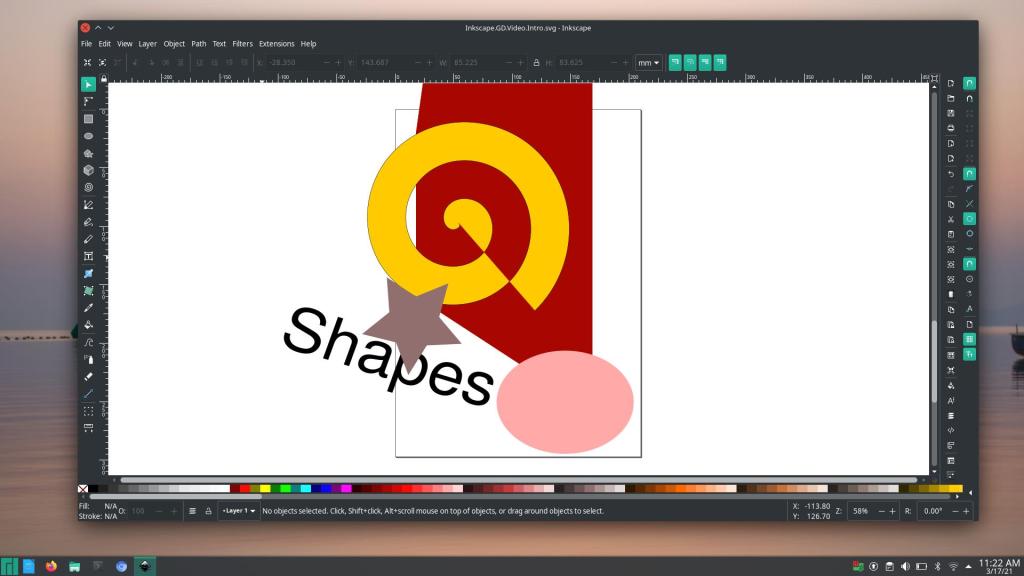The width and height of the screenshot is (1024, 576).
Task: Expand the Layer 1 dropdown
Action: pyautogui.click(x=238, y=511)
